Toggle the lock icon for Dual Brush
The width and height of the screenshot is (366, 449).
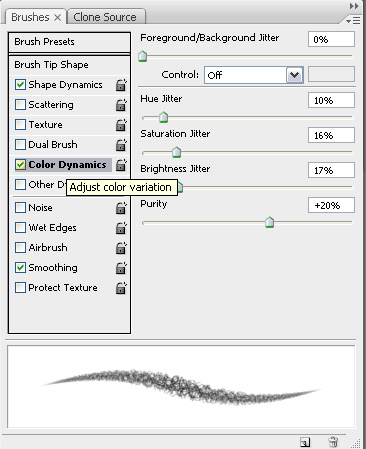(121, 145)
